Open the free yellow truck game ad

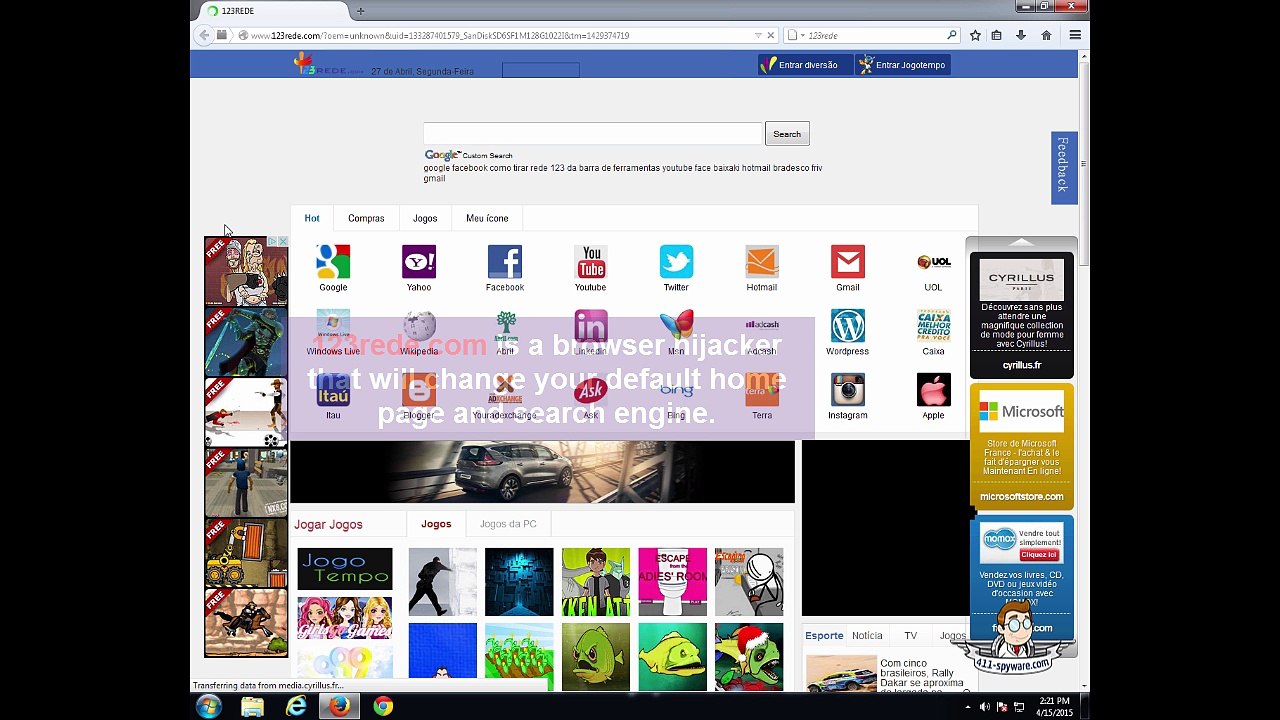click(x=246, y=552)
